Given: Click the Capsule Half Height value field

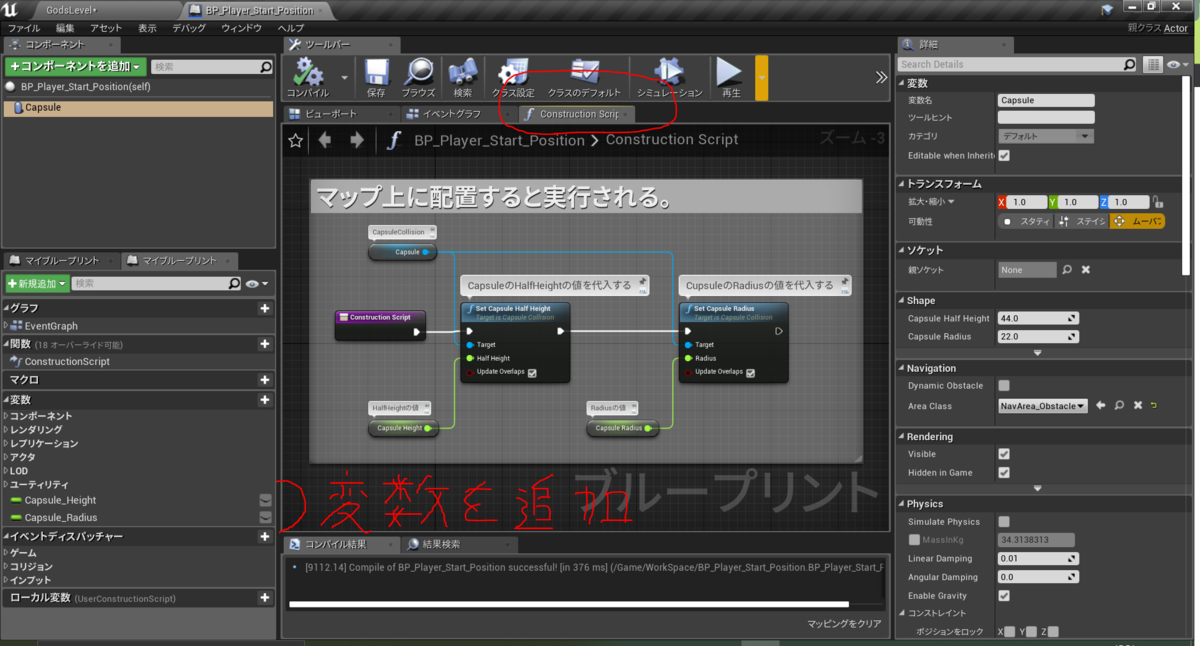Looking at the screenshot, I should [1039, 318].
